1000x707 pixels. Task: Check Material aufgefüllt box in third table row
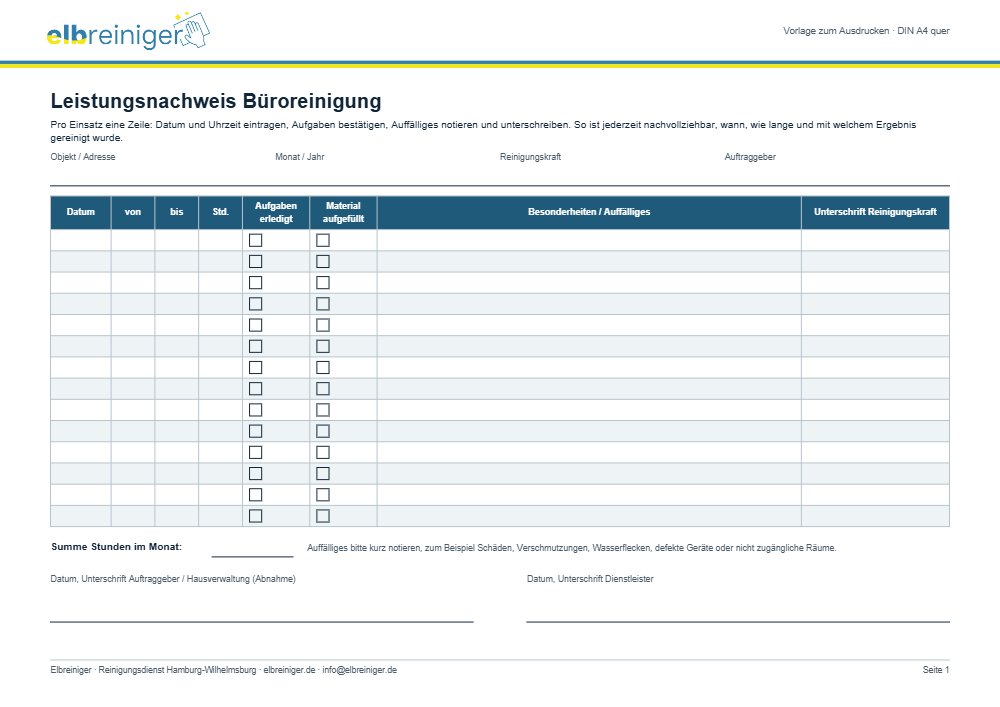(x=323, y=282)
